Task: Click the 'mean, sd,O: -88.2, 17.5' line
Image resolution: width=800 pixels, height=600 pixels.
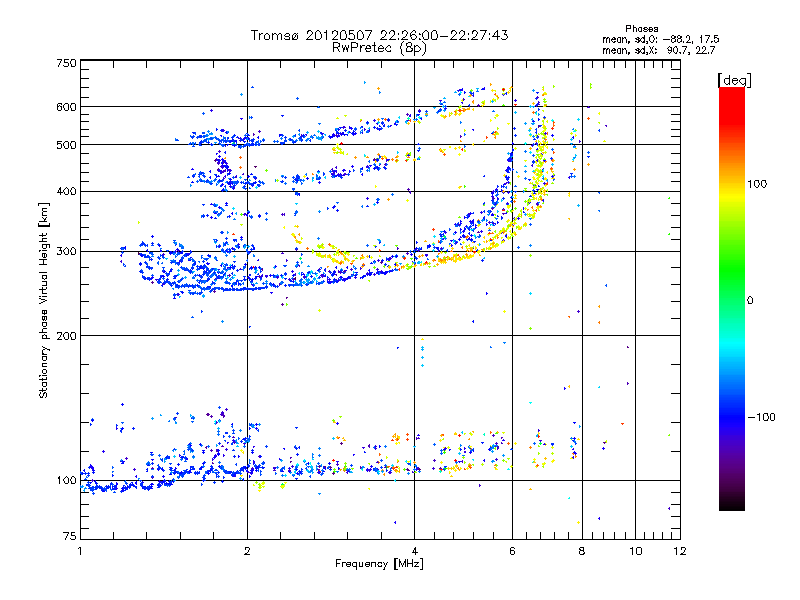Action: pyautogui.click(x=661, y=39)
